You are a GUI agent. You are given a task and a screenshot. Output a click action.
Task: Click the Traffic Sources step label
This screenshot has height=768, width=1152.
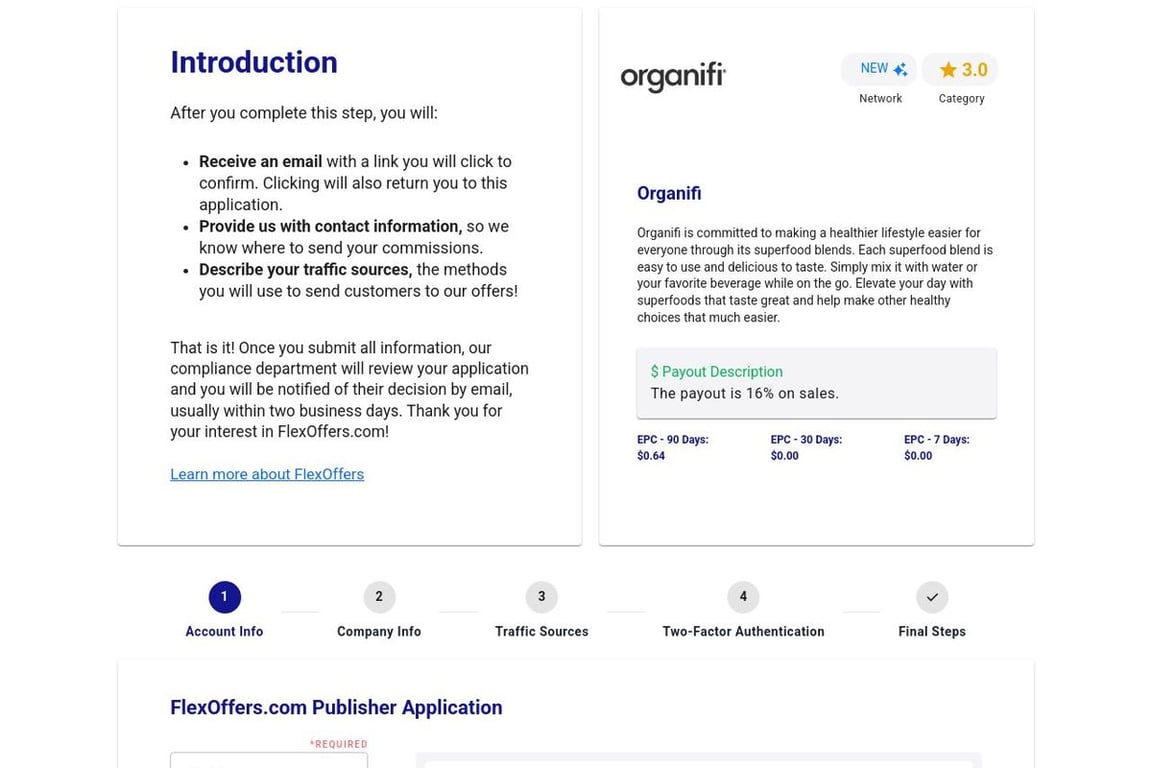point(541,631)
